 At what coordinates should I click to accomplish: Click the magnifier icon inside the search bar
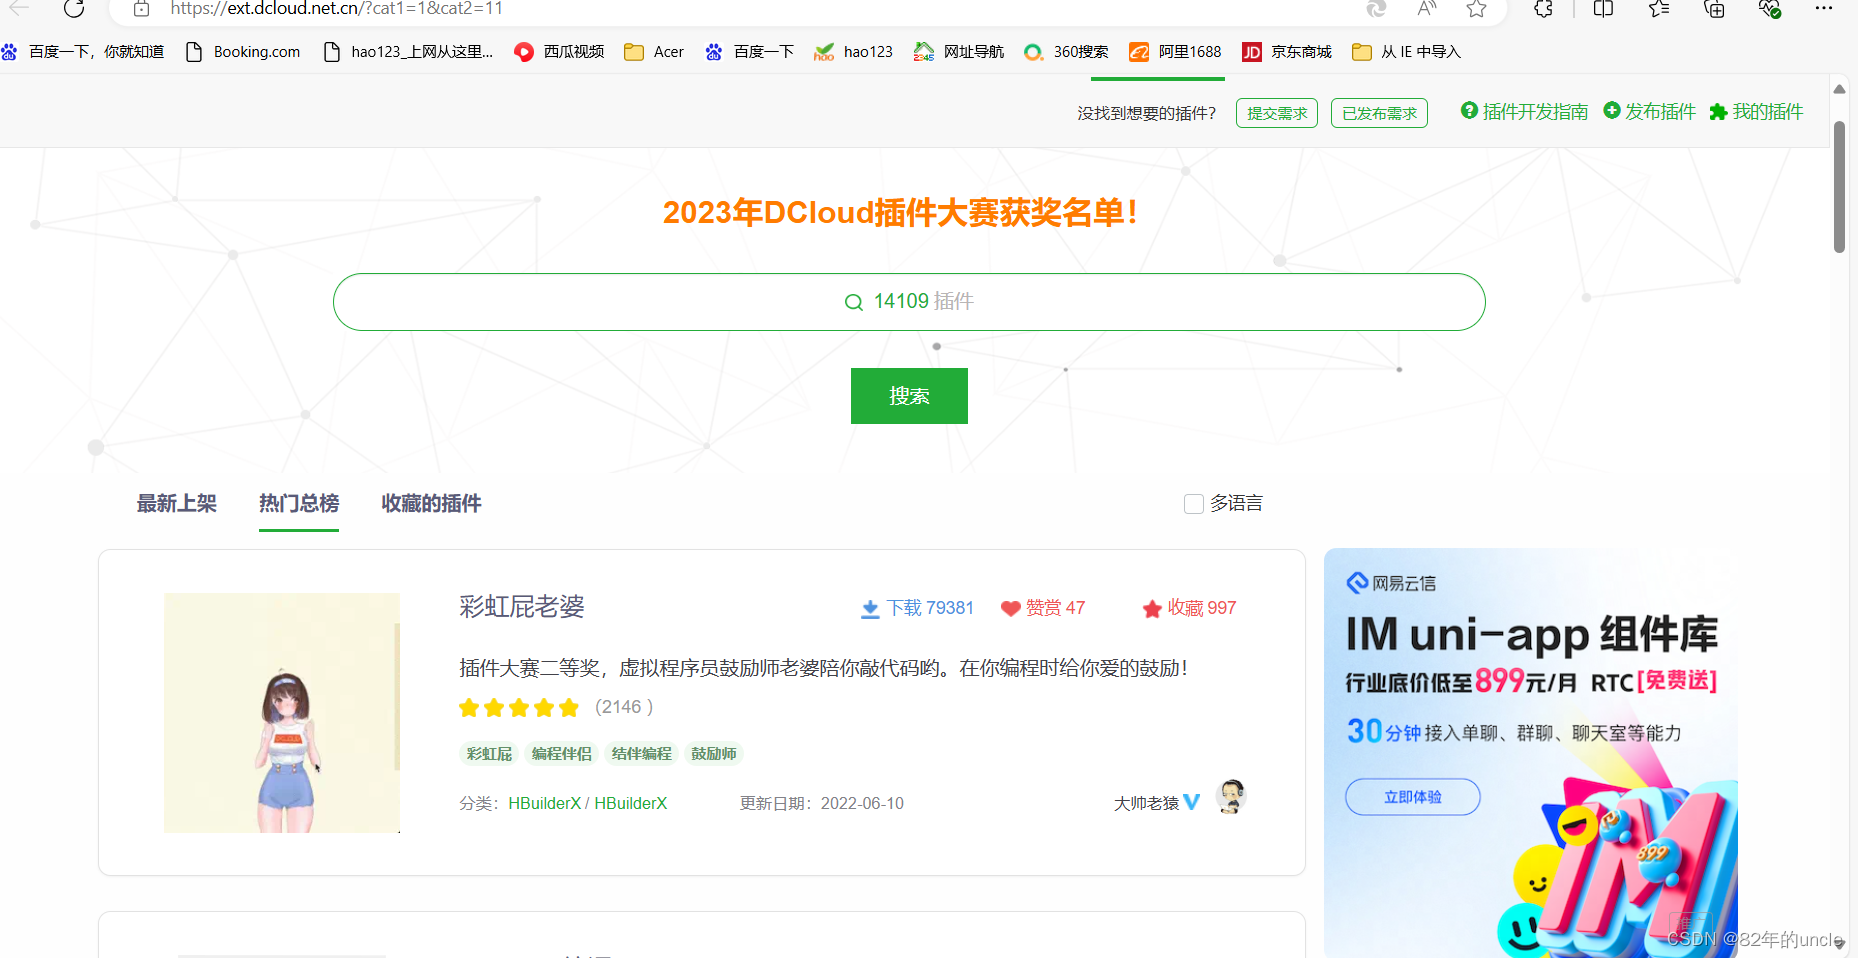(854, 301)
